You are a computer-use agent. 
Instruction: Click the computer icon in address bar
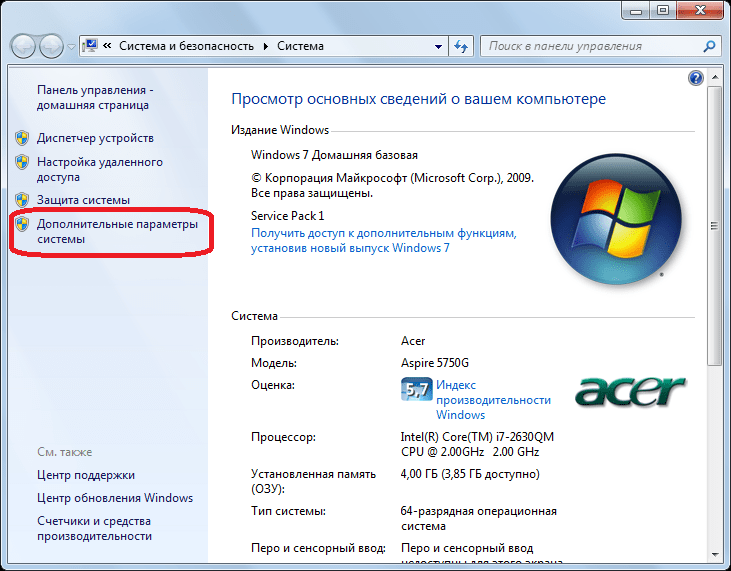(90, 46)
